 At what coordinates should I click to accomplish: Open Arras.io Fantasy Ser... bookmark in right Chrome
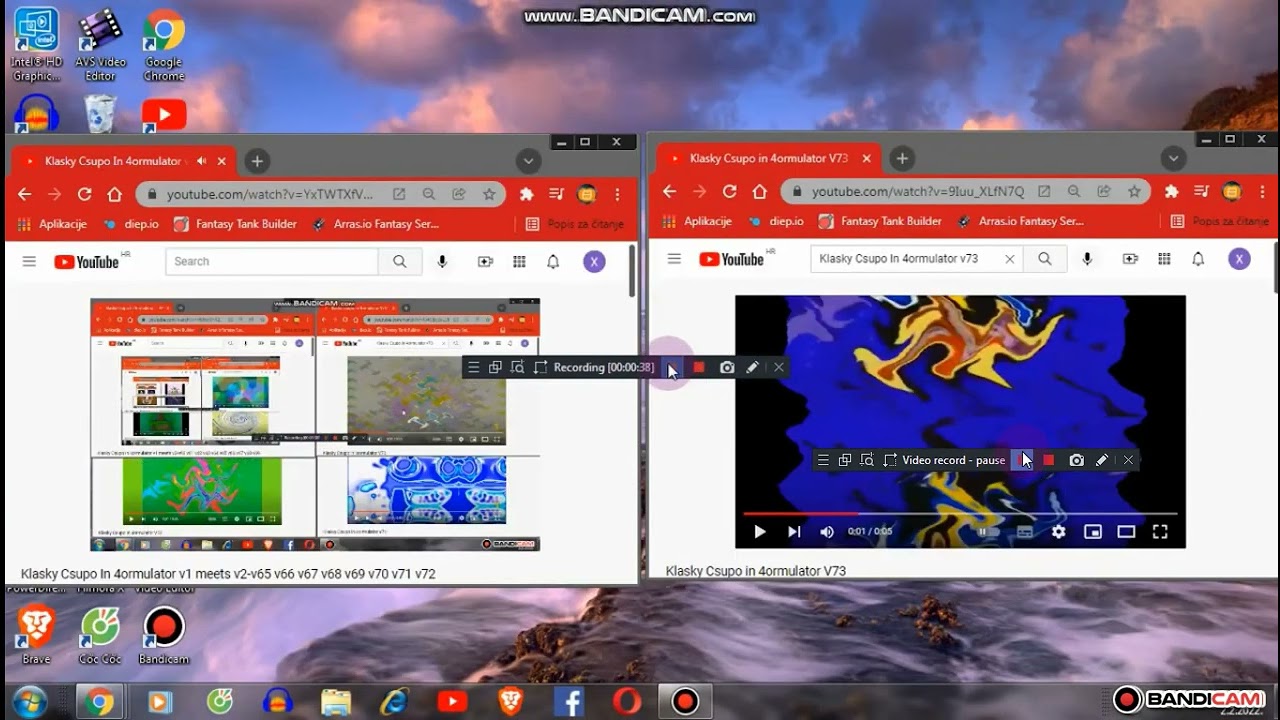[1020, 221]
